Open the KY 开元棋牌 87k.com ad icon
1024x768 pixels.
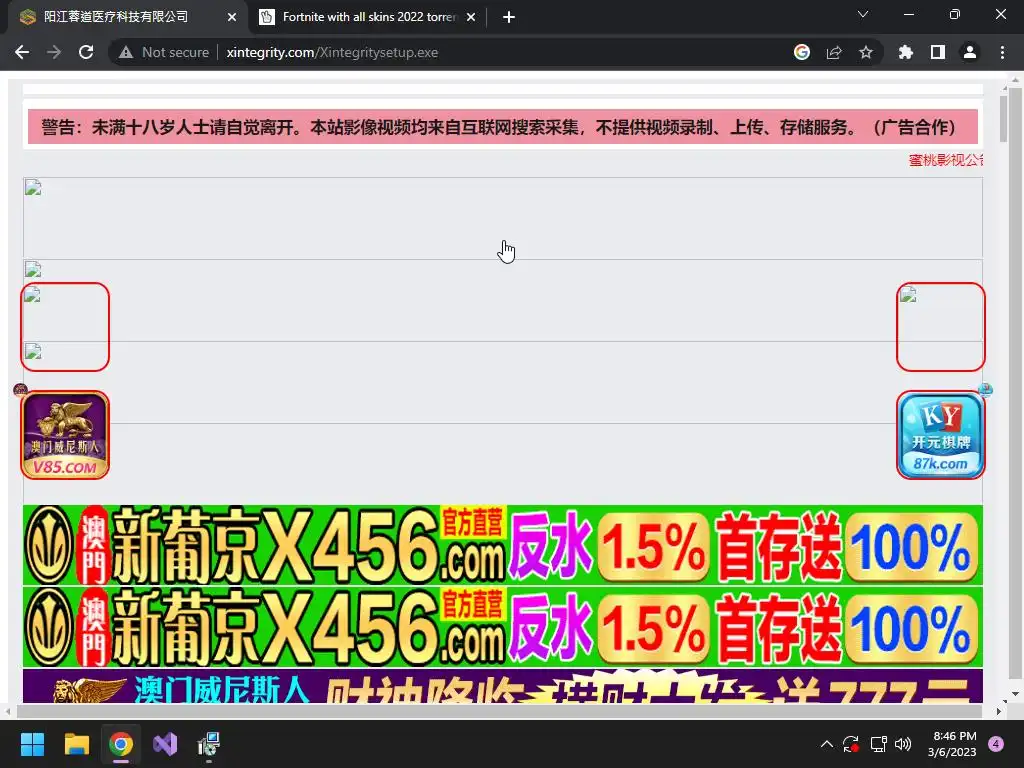coord(940,435)
